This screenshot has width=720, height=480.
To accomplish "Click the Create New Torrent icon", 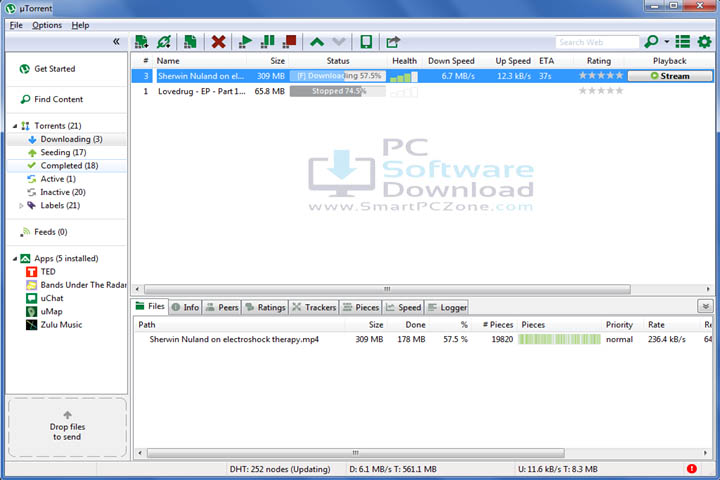I will [x=190, y=42].
